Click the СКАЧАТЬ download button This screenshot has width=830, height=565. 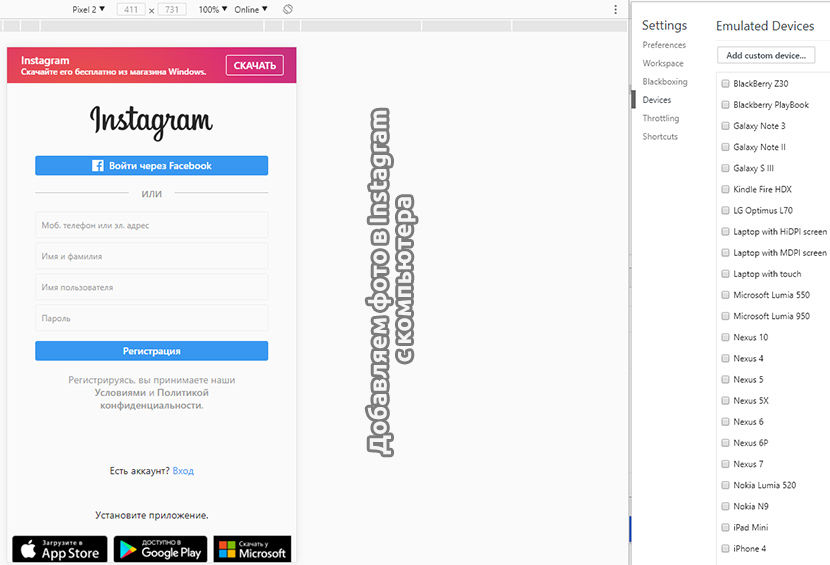[255, 66]
